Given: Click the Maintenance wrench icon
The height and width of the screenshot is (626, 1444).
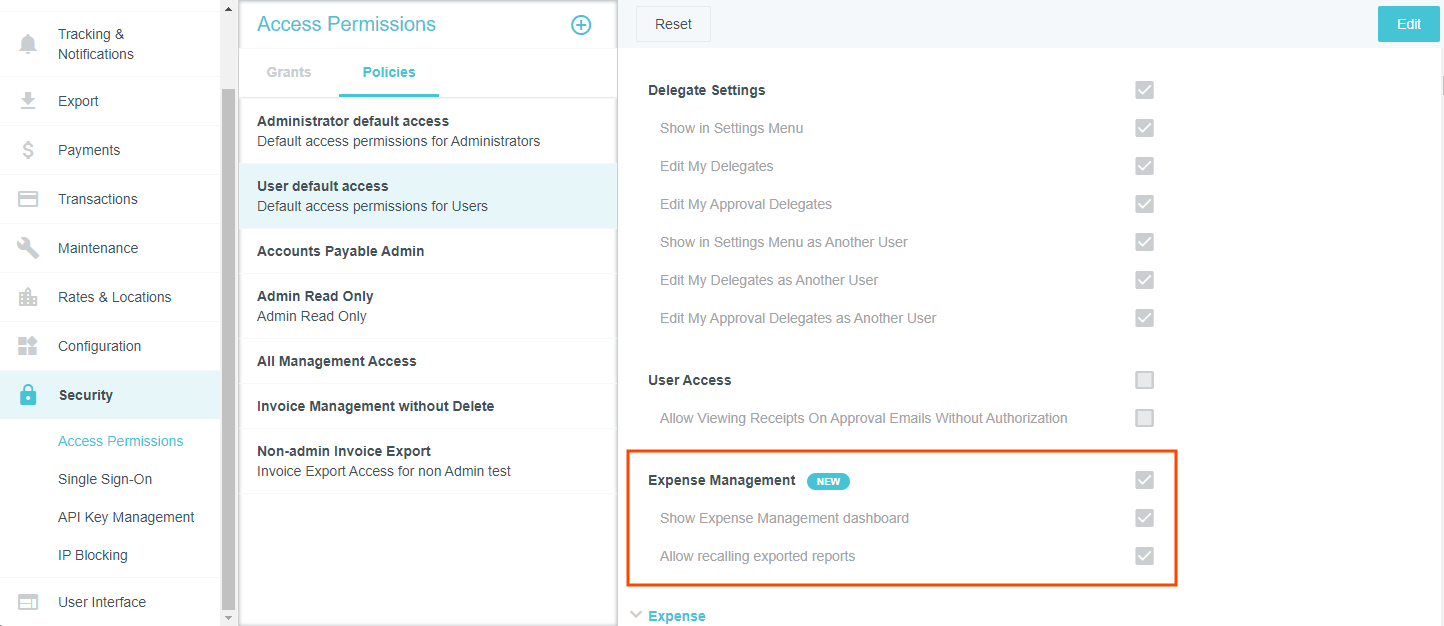Looking at the screenshot, I should [x=28, y=248].
